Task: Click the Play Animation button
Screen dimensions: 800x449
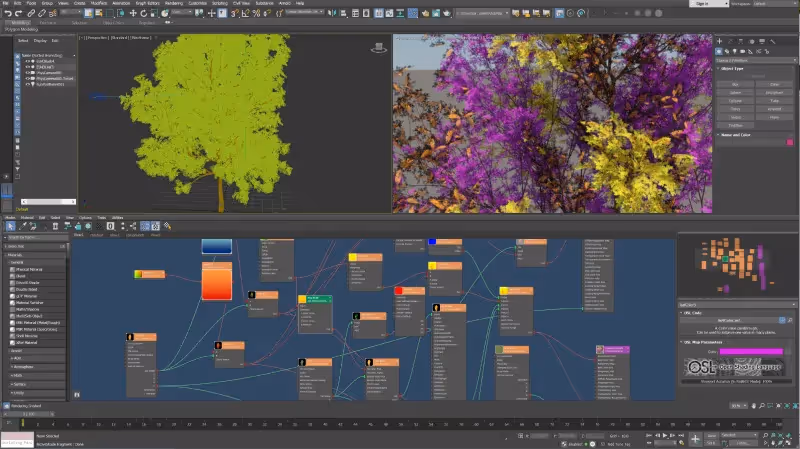Action: coord(665,436)
